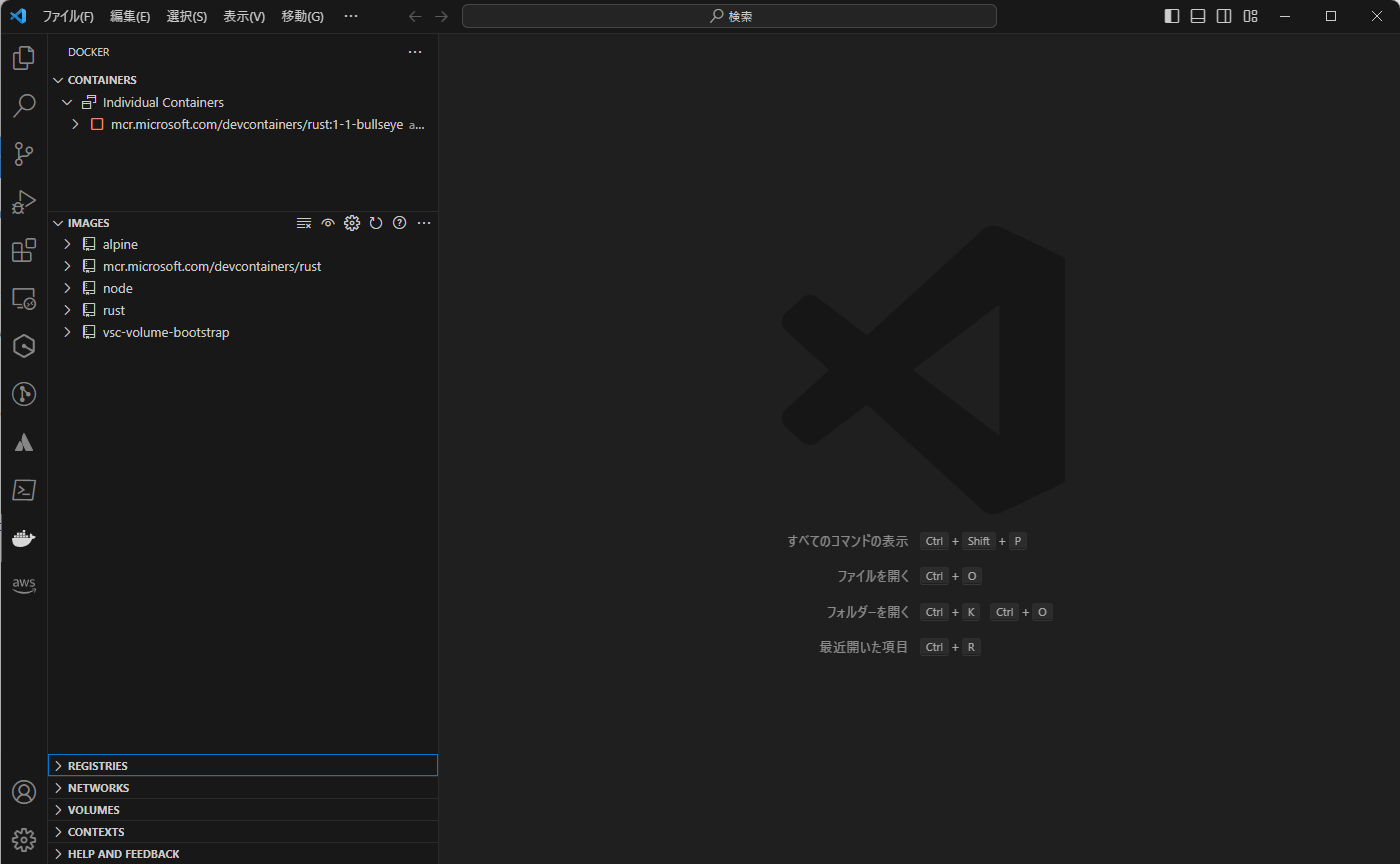Toggle the bottom panel visibility

tap(1198, 16)
